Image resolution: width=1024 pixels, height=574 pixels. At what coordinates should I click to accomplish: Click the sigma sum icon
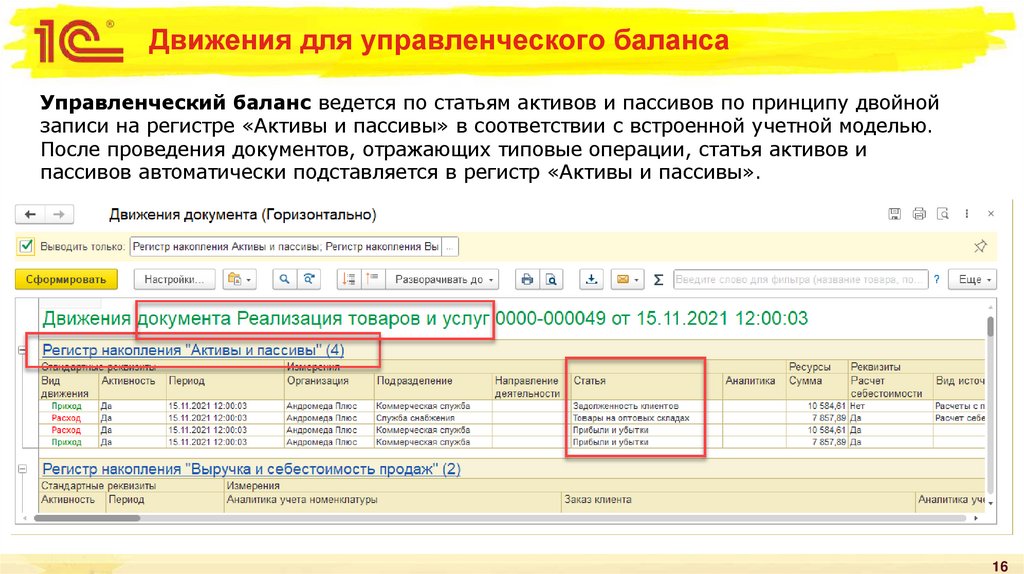[x=658, y=279]
